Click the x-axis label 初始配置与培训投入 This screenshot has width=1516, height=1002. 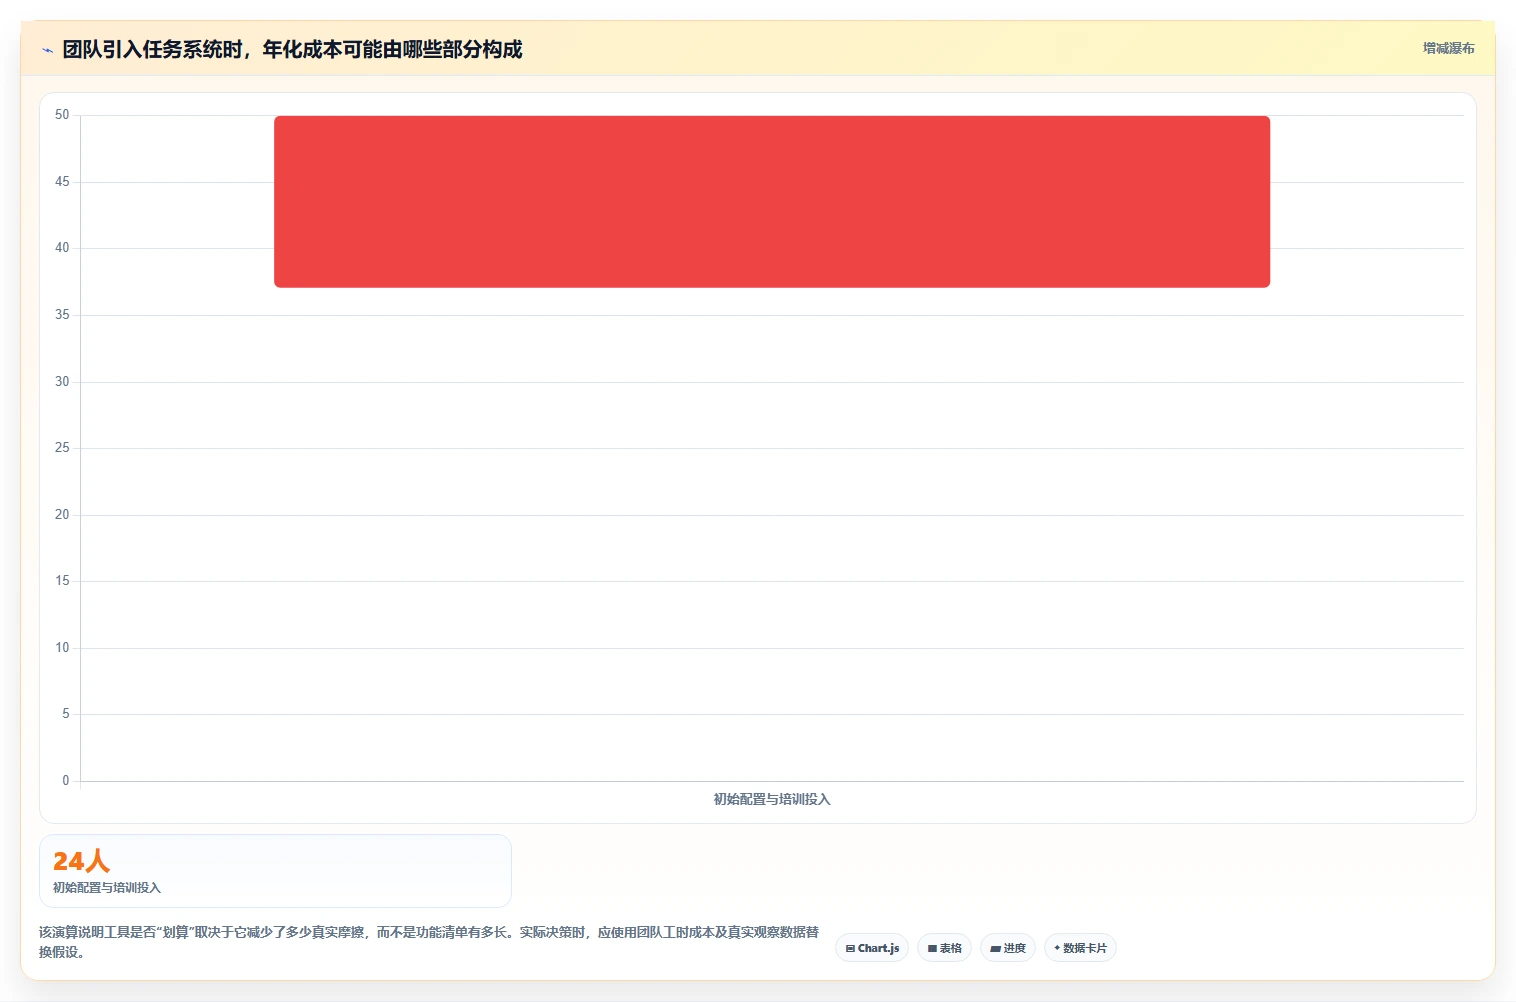click(772, 799)
